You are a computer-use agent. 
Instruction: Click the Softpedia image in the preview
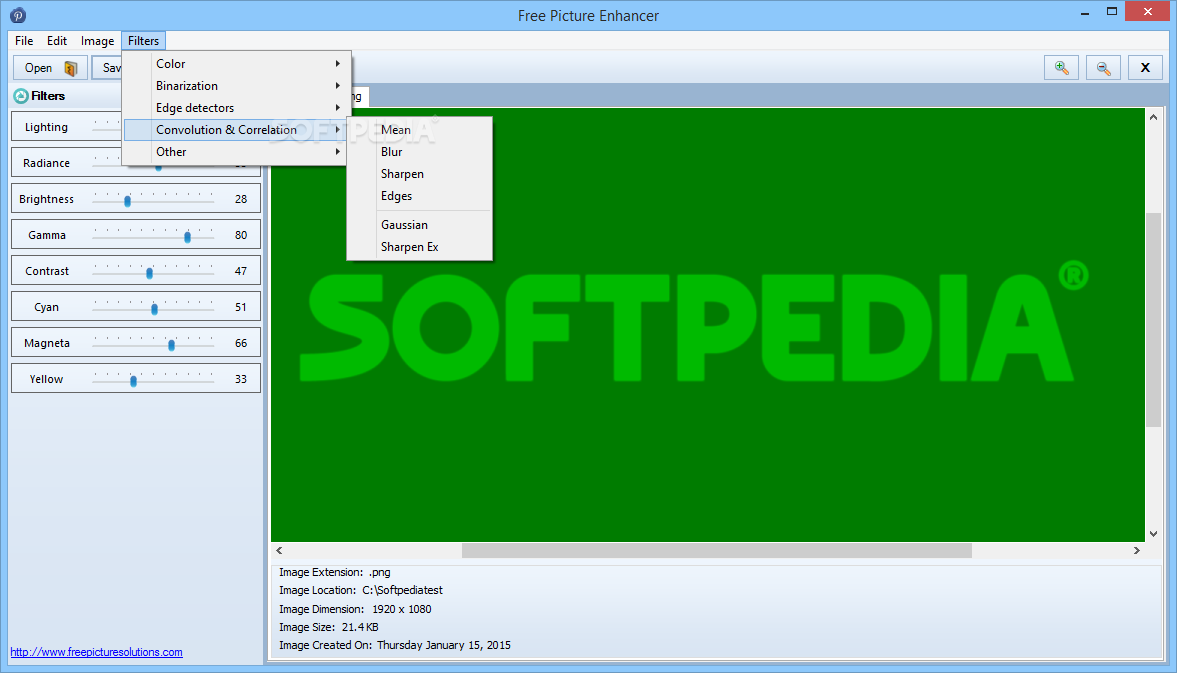[x=708, y=326]
